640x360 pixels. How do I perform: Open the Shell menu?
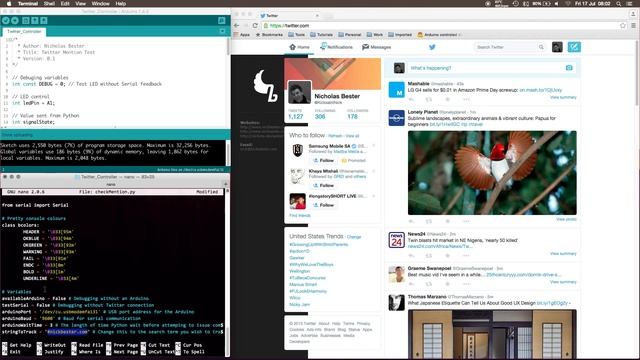tap(49, 3)
